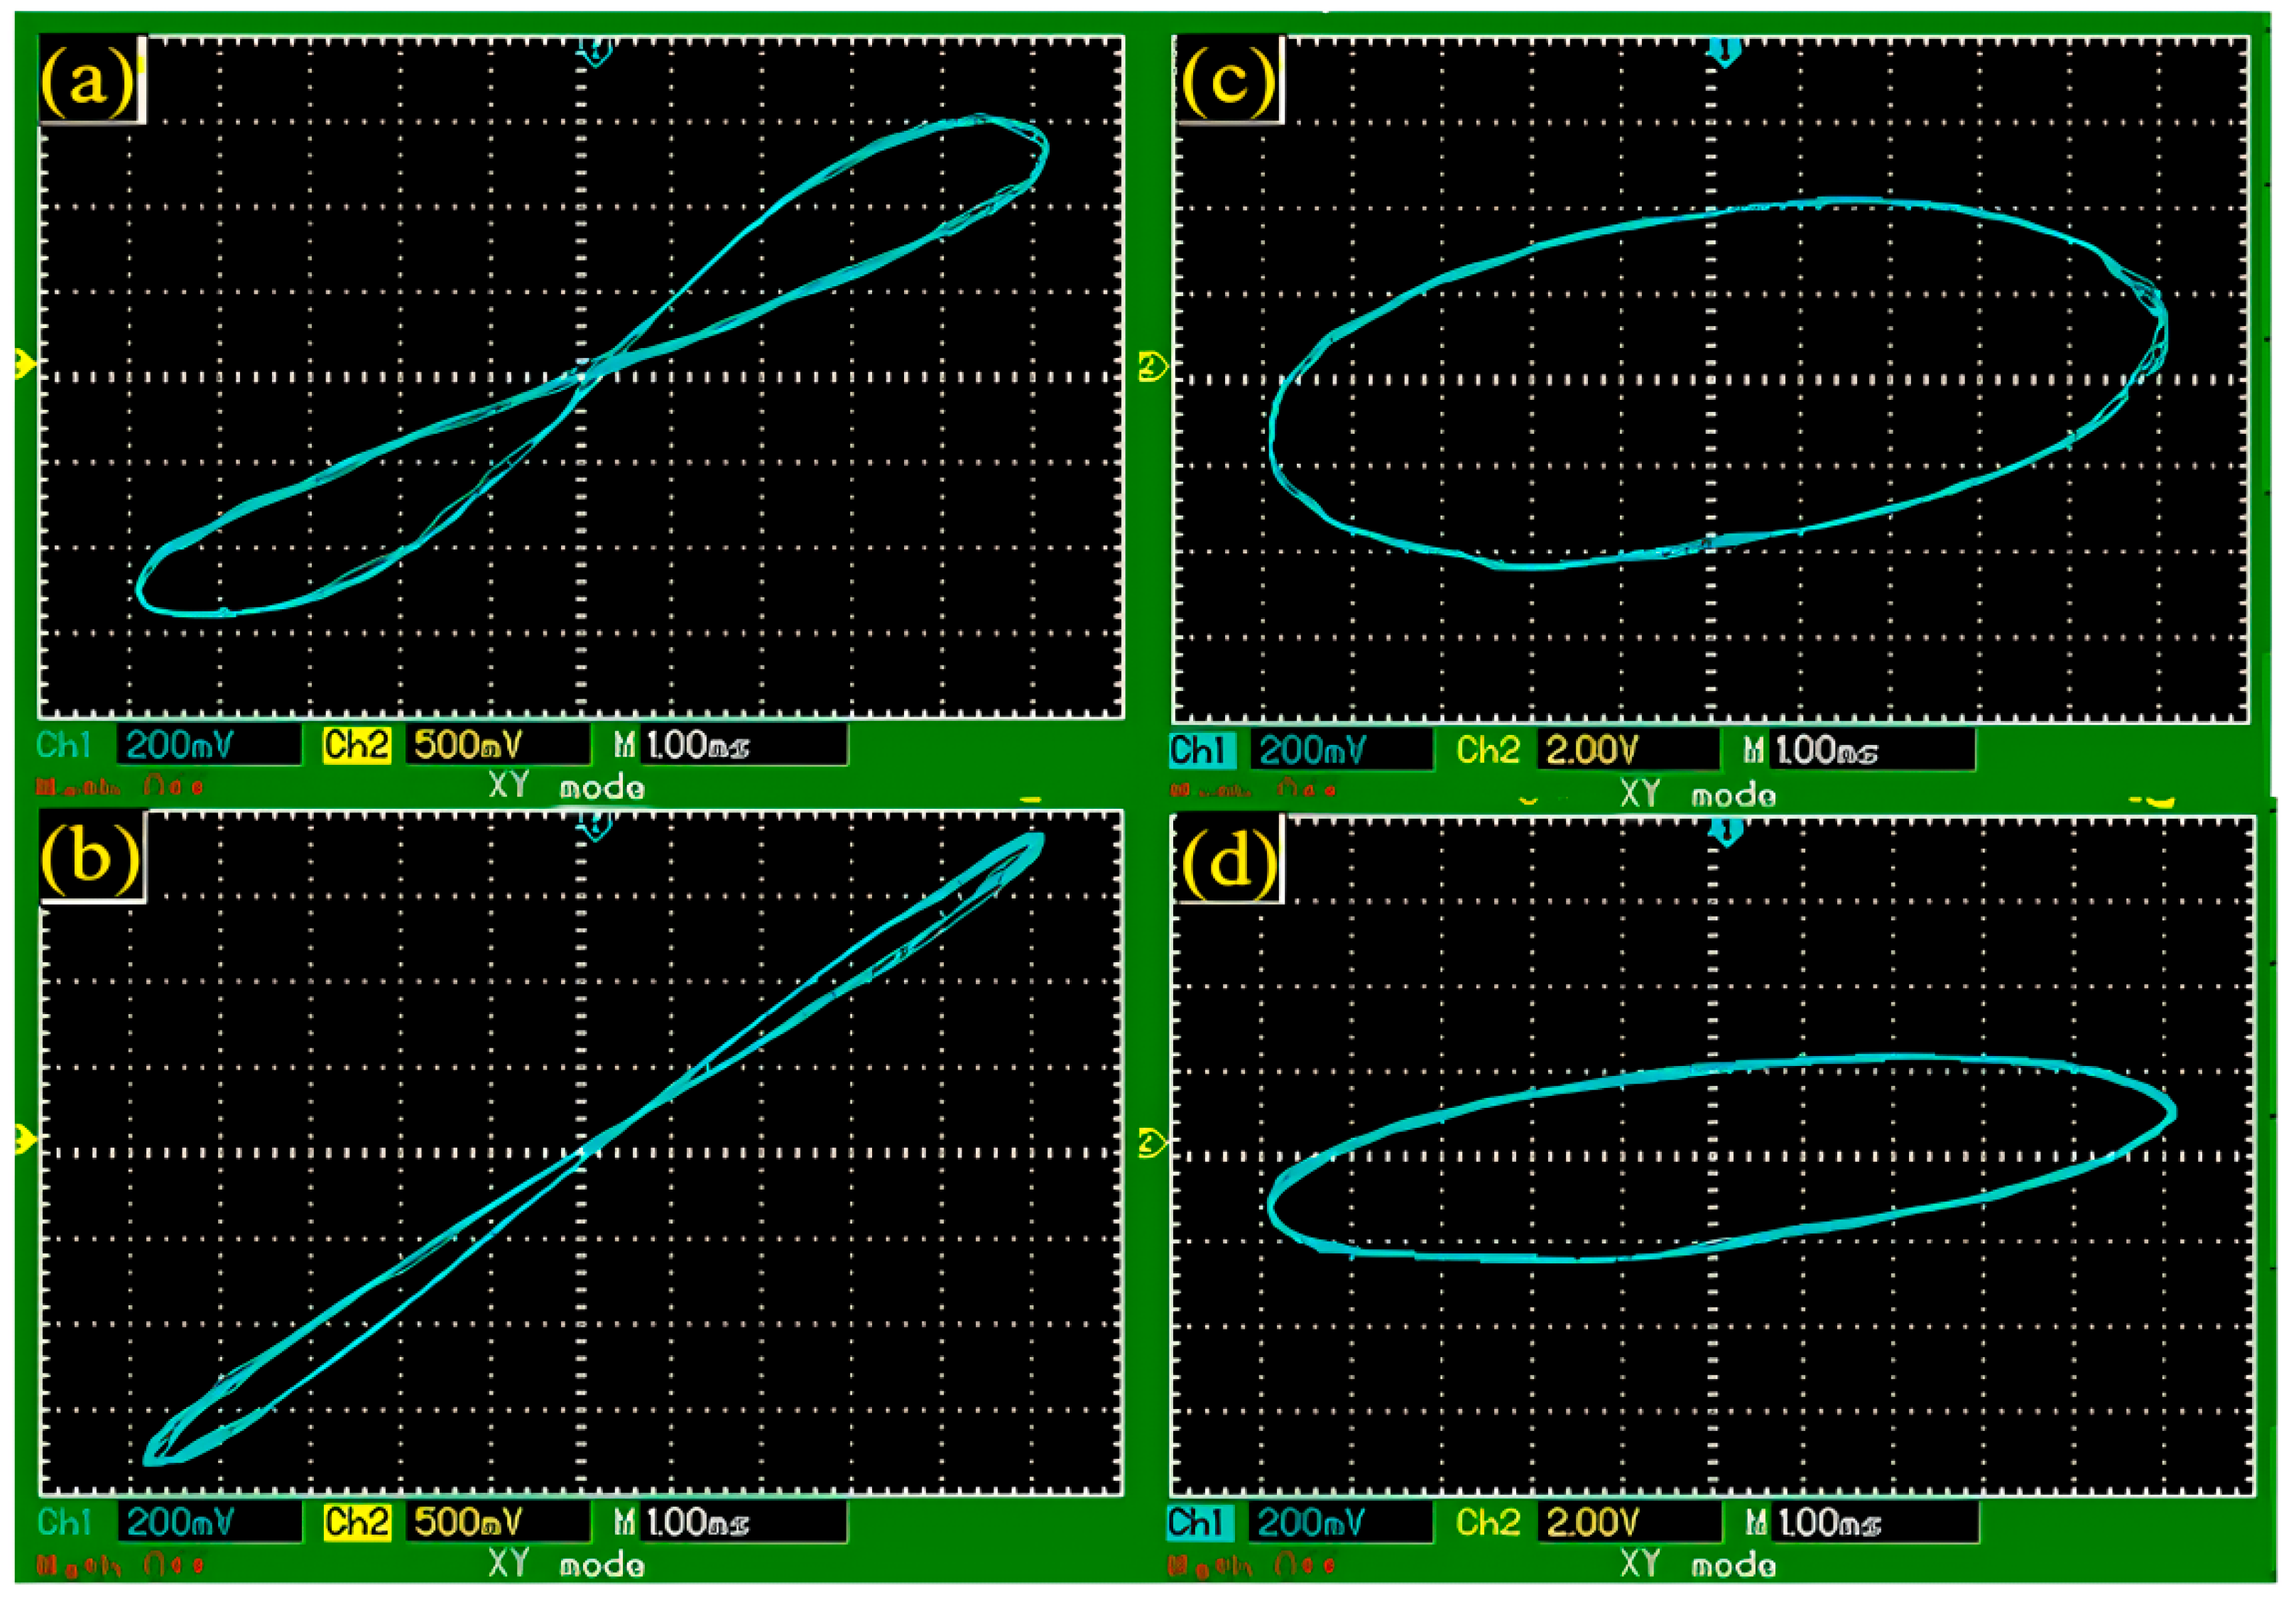Click channel 2 ground marker left of panel (d)

(x=1152, y=1142)
